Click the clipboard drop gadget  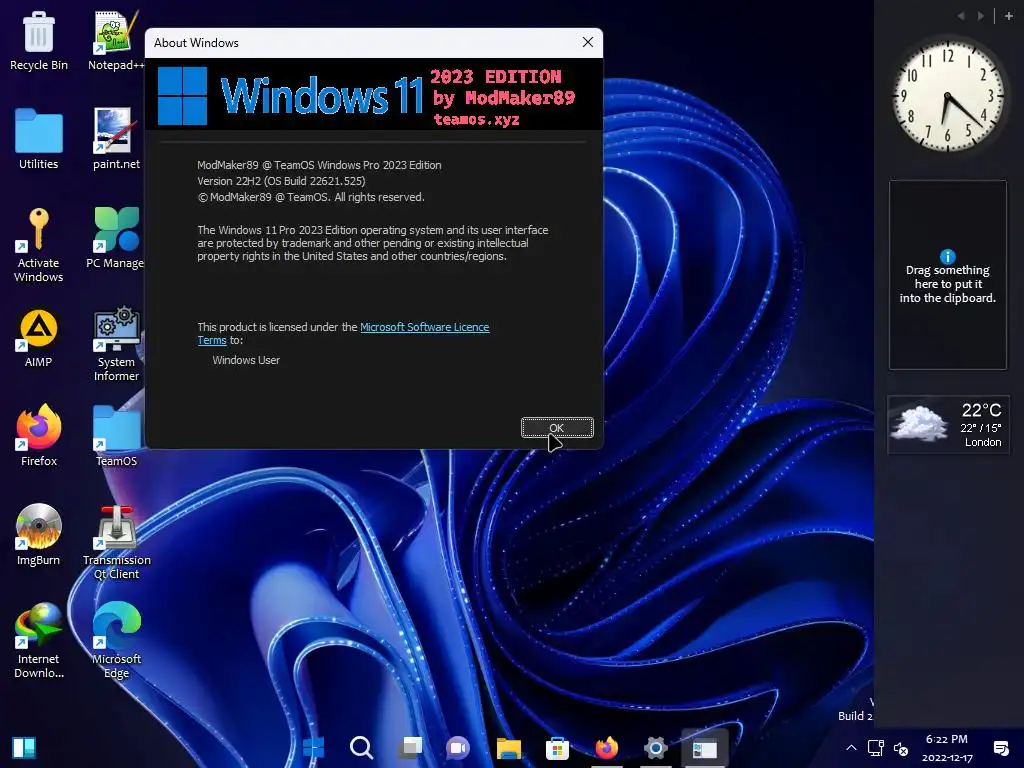(948, 275)
